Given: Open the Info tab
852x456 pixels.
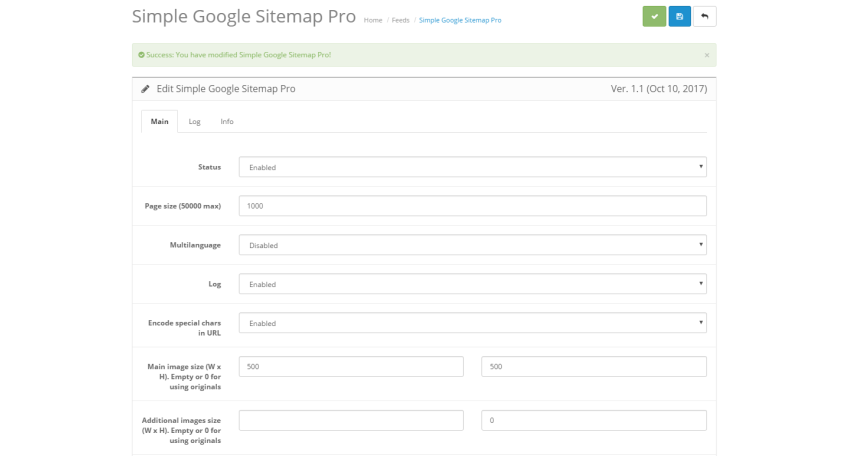Looking at the screenshot, I should [227, 121].
